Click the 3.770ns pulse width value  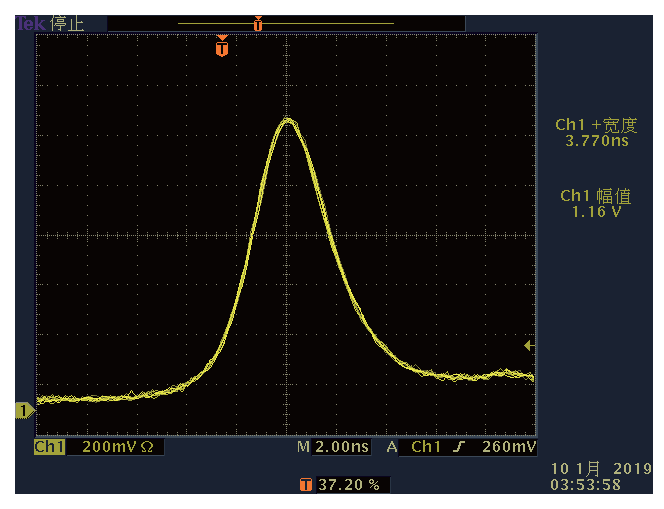596,141
